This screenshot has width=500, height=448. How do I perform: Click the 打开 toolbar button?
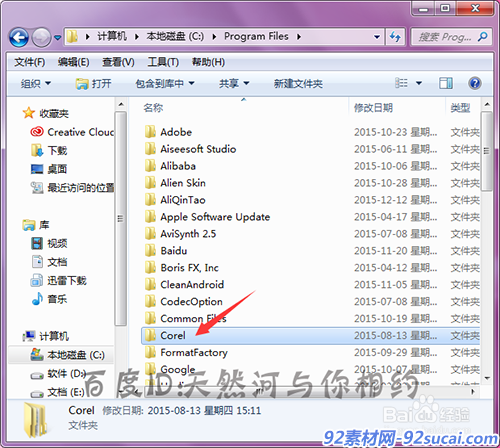point(94,83)
